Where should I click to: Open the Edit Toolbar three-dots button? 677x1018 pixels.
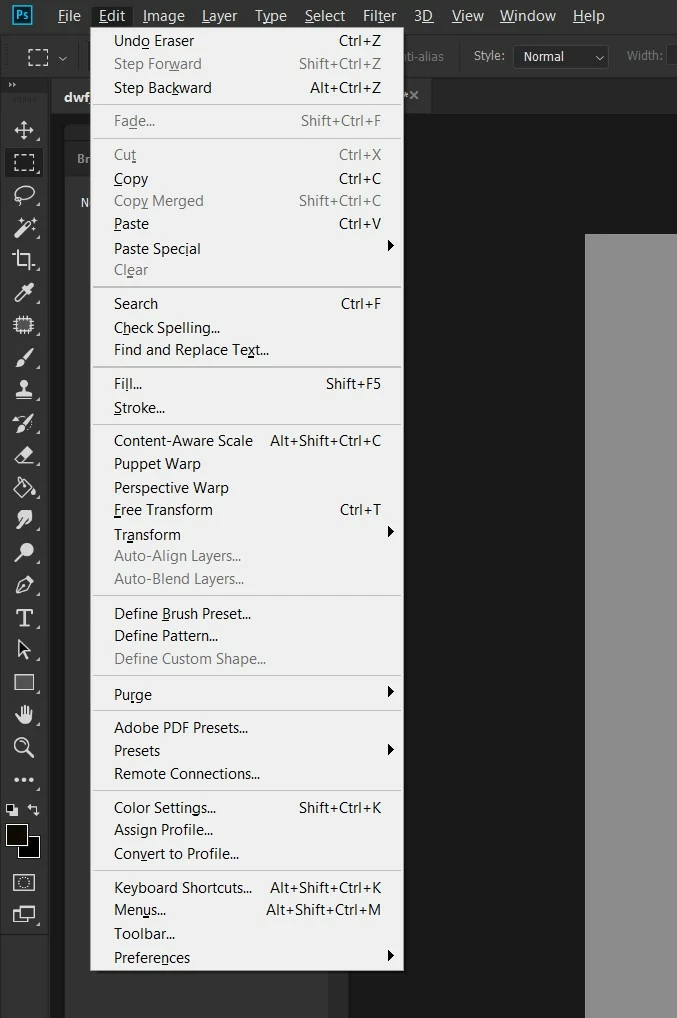point(24,780)
